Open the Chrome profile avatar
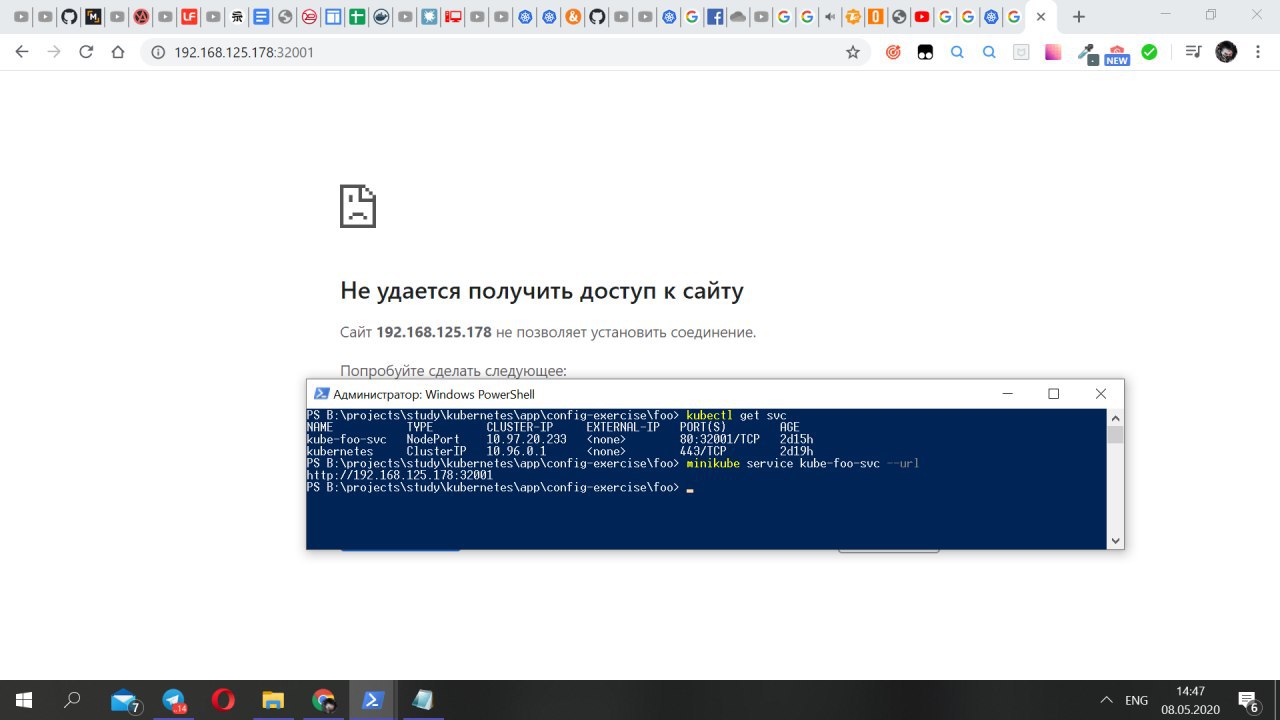Viewport: 1280px width, 720px height. click(x=1226, y=52)
